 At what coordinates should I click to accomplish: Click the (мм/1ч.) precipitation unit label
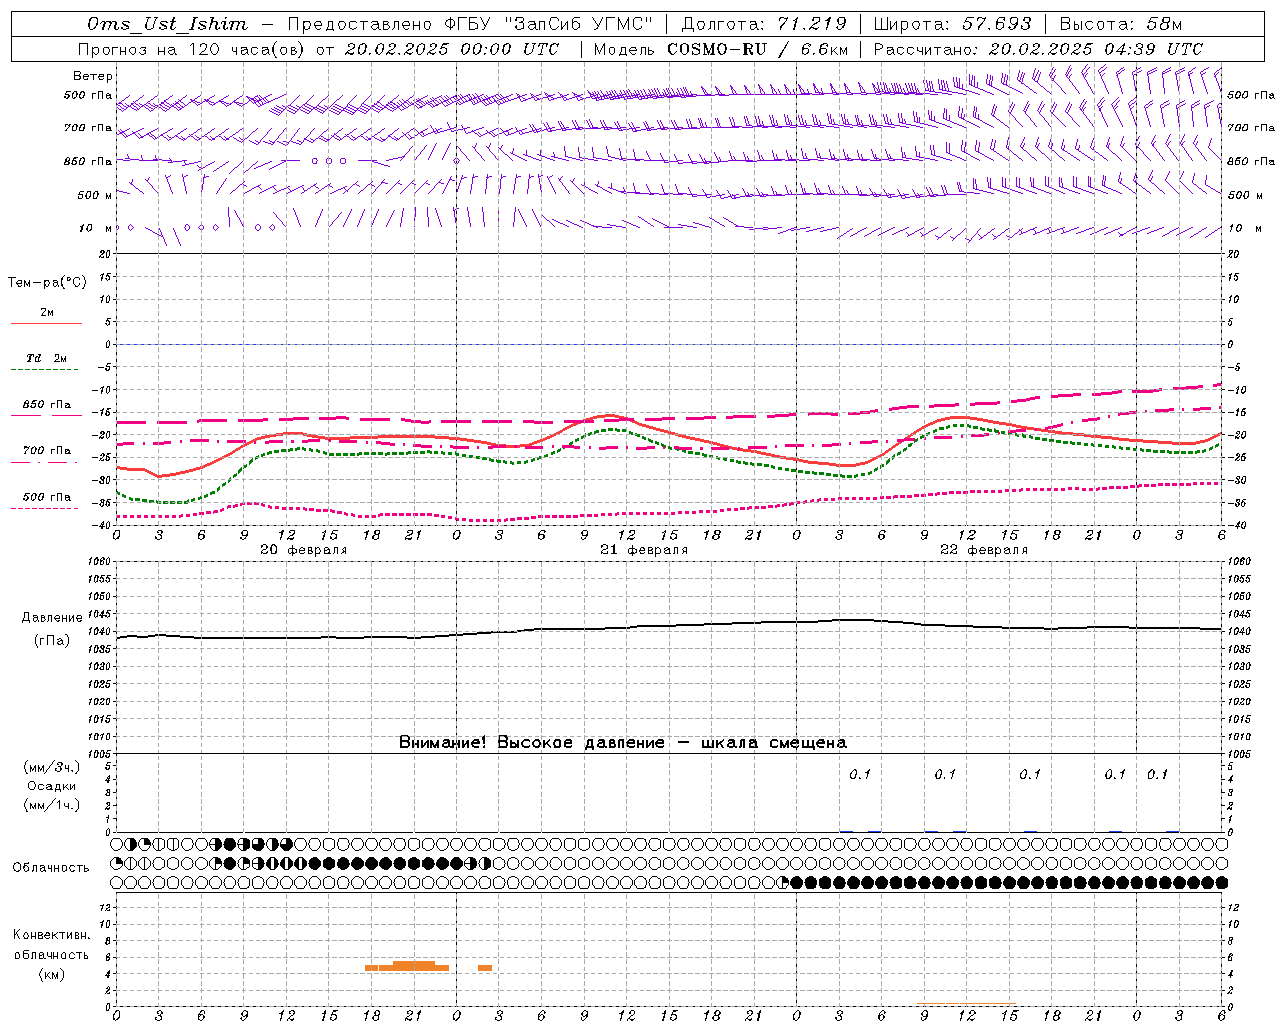pos(52,806)
